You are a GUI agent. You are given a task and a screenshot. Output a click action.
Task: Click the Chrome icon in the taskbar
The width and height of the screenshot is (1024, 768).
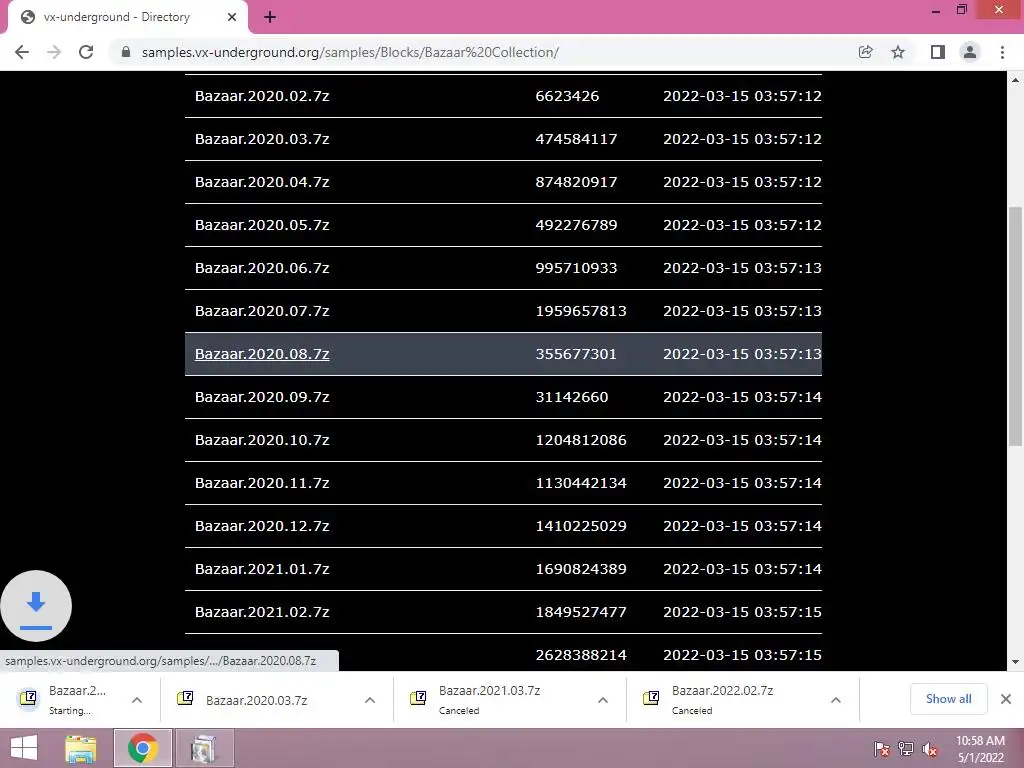[142, 748]
